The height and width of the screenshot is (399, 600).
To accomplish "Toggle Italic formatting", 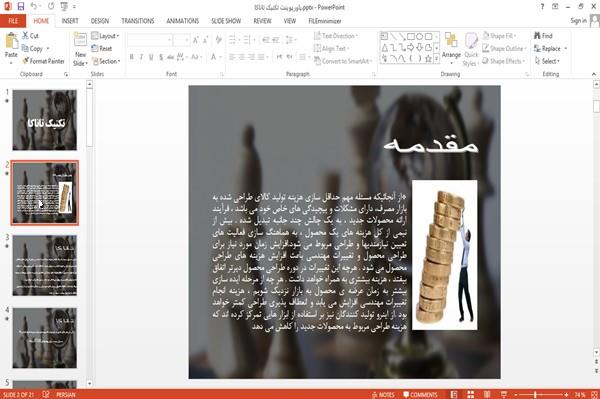I will point(141,57).
